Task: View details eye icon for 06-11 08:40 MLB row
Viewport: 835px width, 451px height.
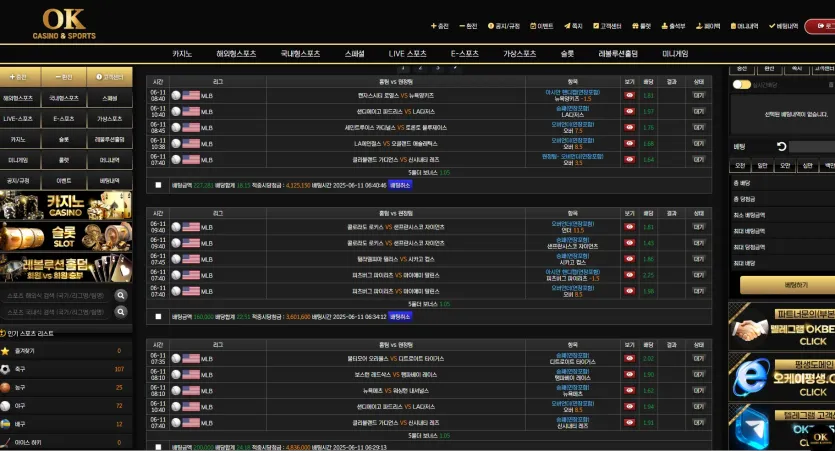Action: [629, 96]
